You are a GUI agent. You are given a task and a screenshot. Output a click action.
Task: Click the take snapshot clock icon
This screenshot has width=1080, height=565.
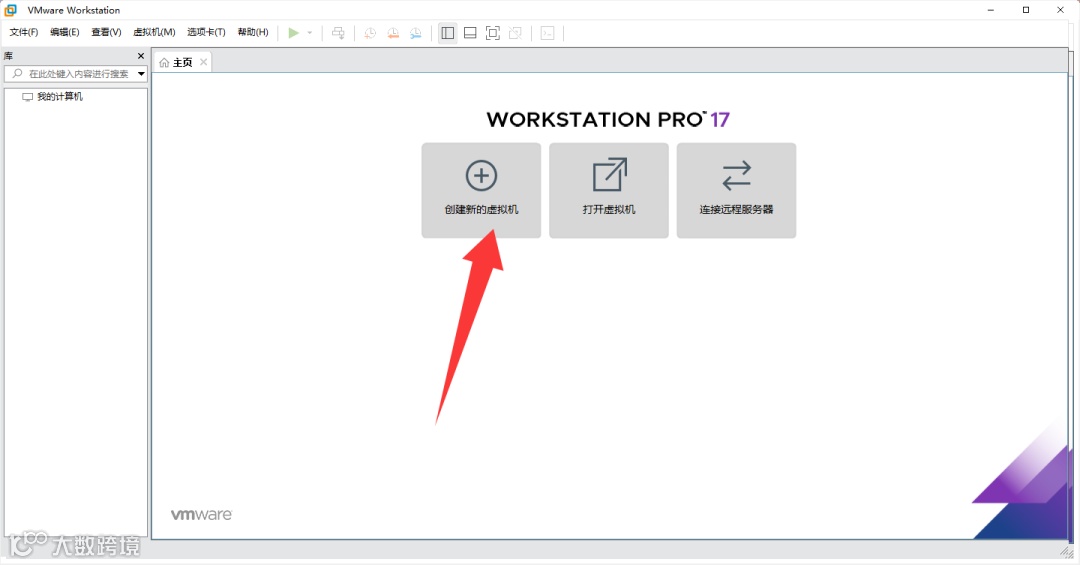[370, 32]
